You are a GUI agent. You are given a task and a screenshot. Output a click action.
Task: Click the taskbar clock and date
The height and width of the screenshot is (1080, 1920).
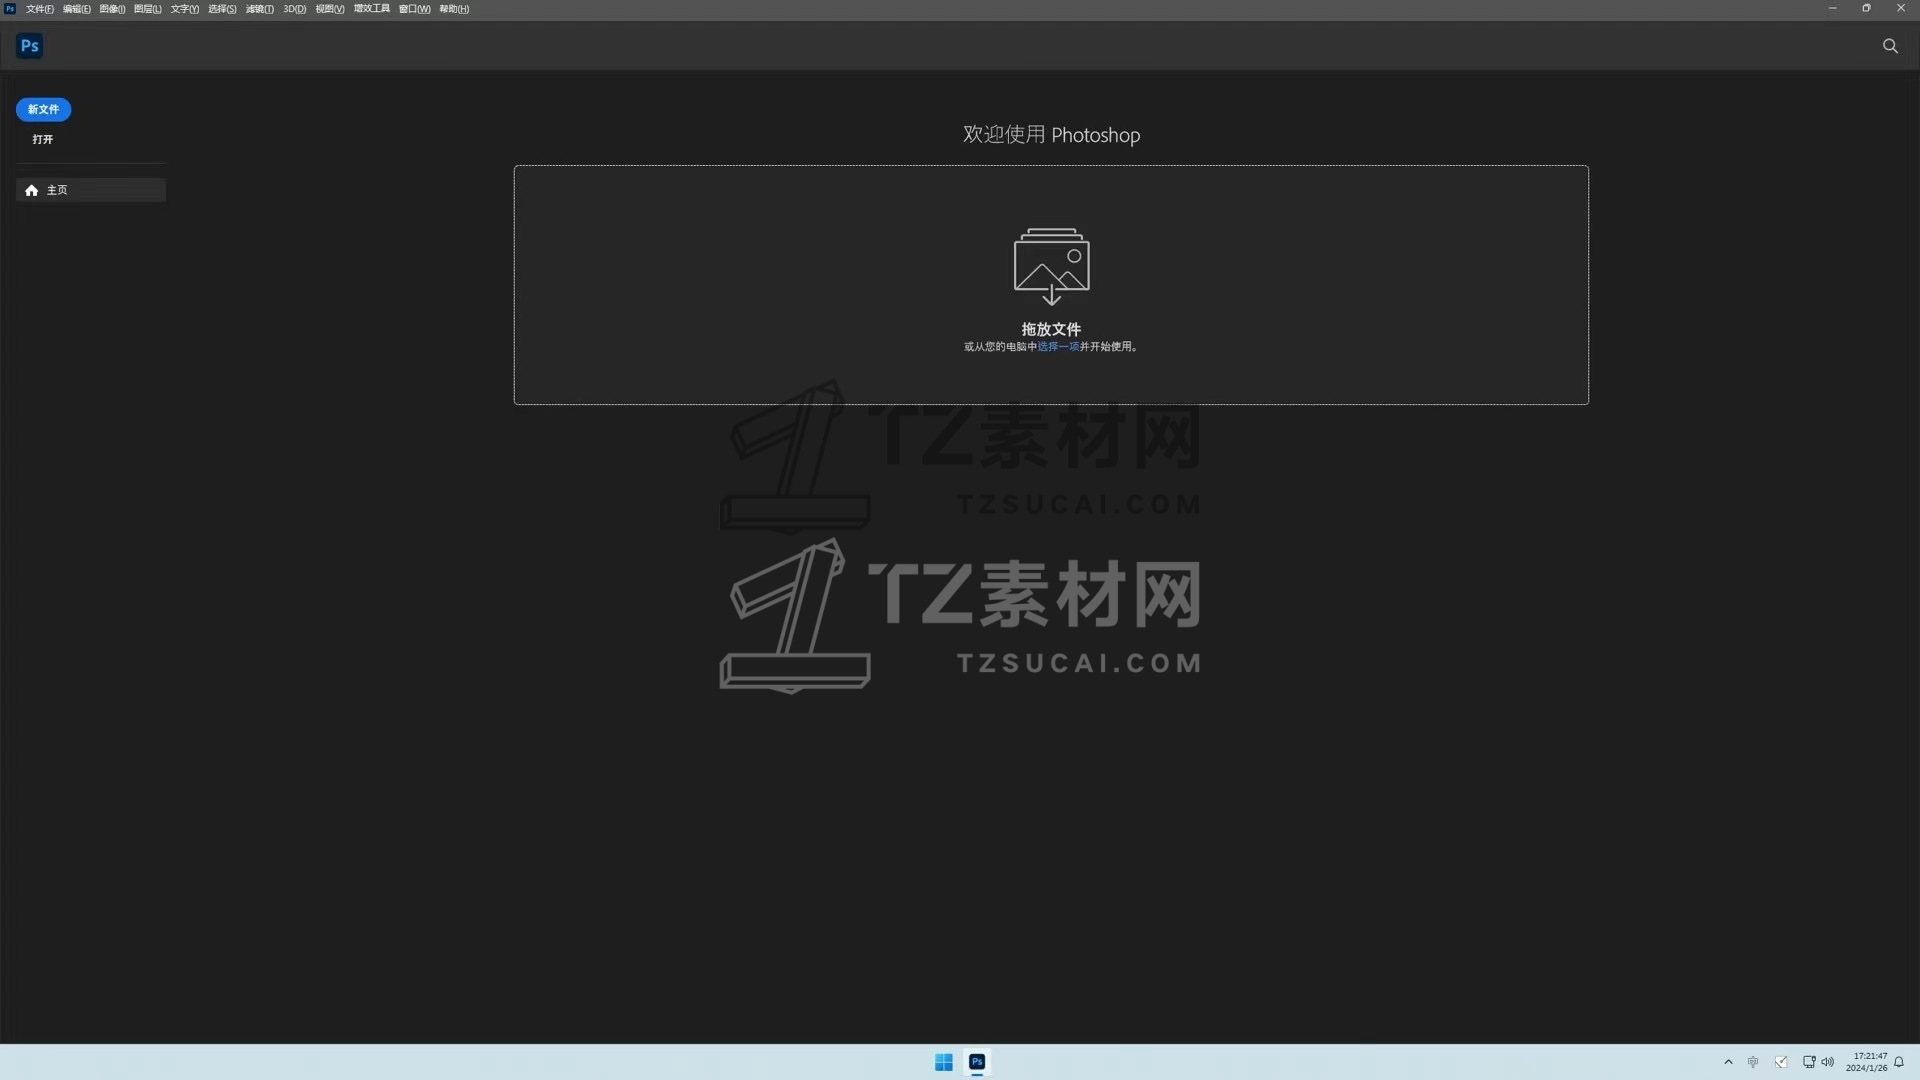coord(1867,1062)
